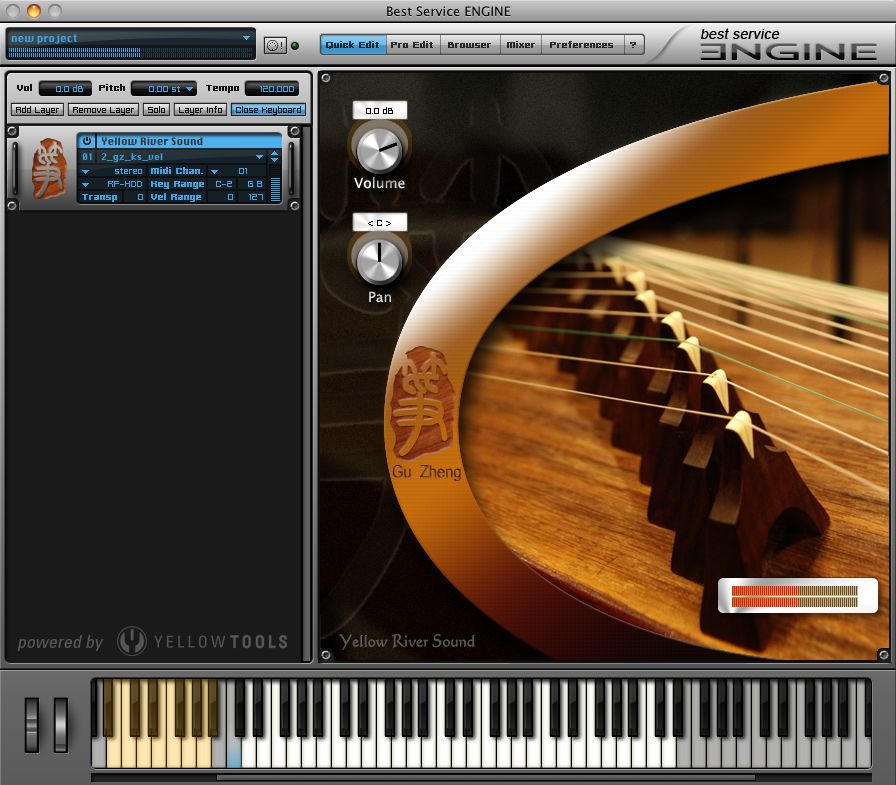Screen dimensions: 896x785
Task: Click the Pan knob
Action: click(379, 260)
